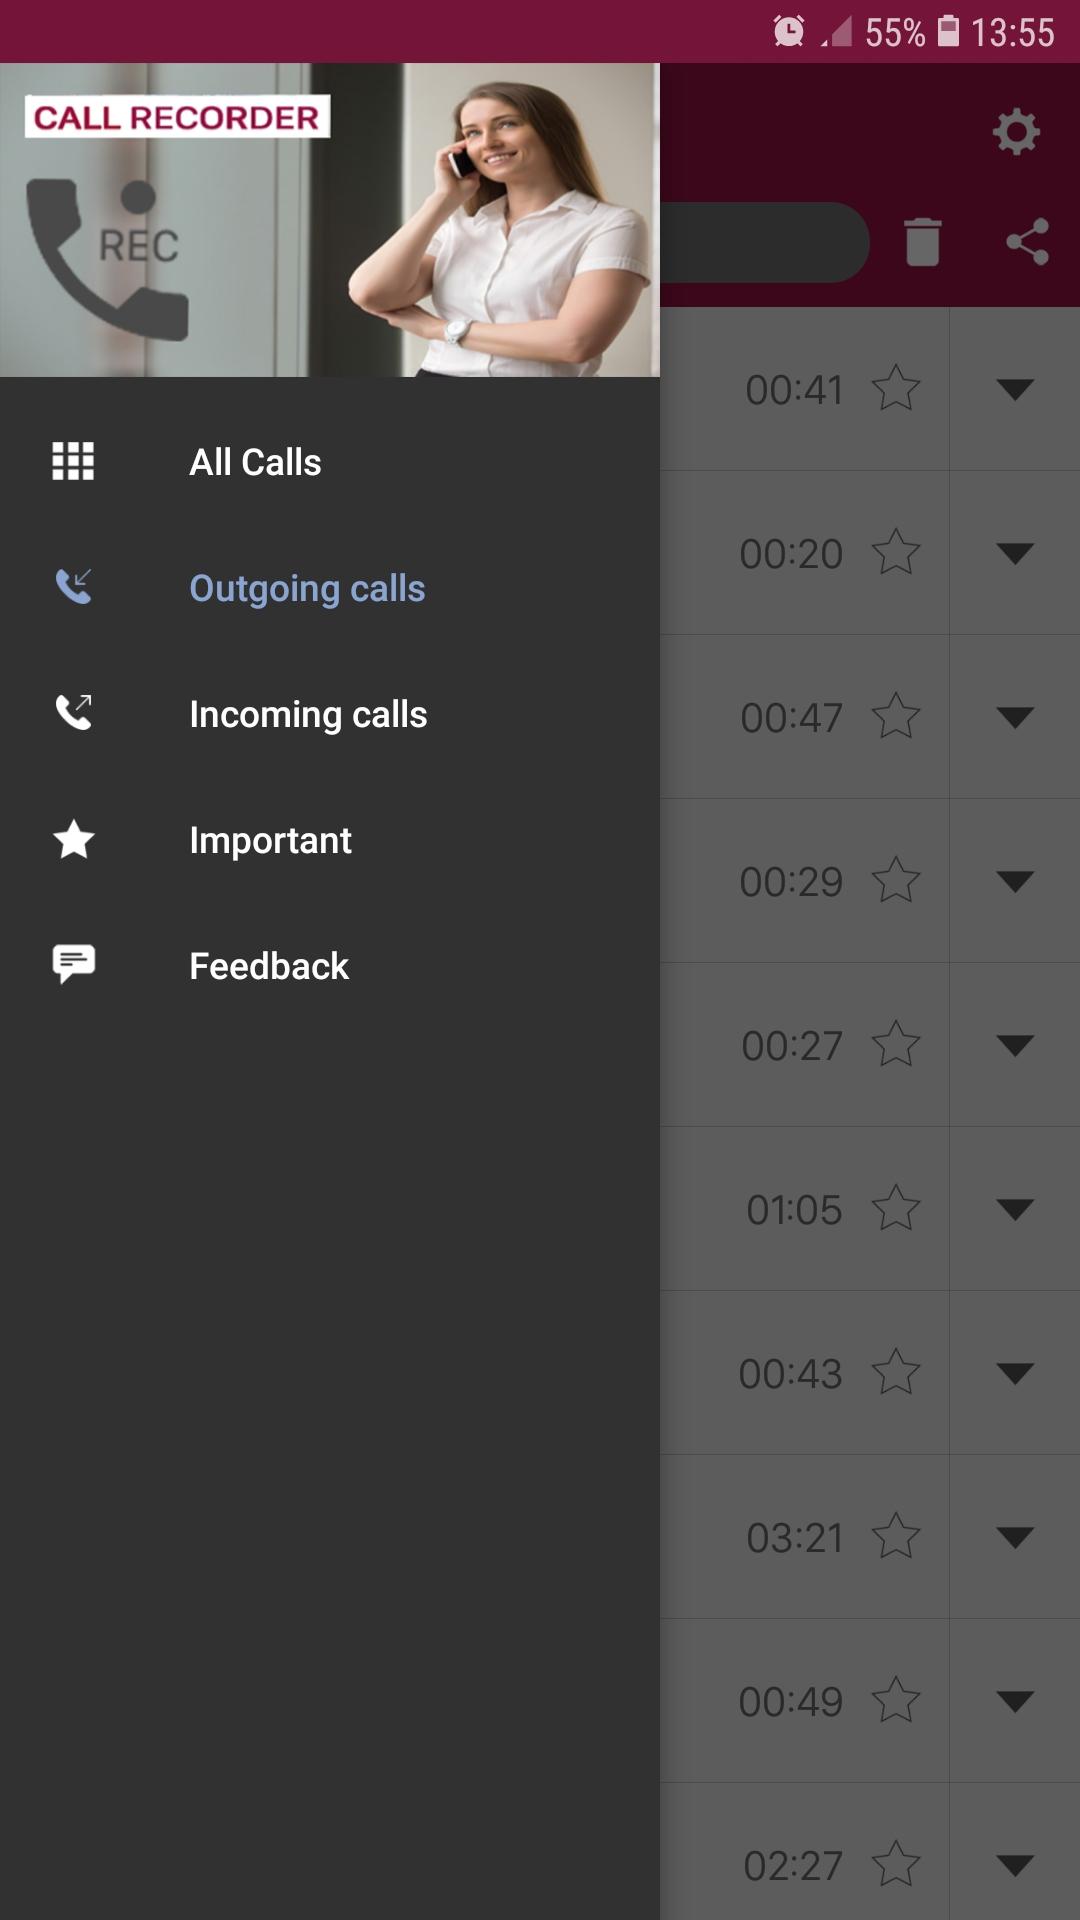
Task: Click the Incoming calls phone icon
Action: coord(74,713)
